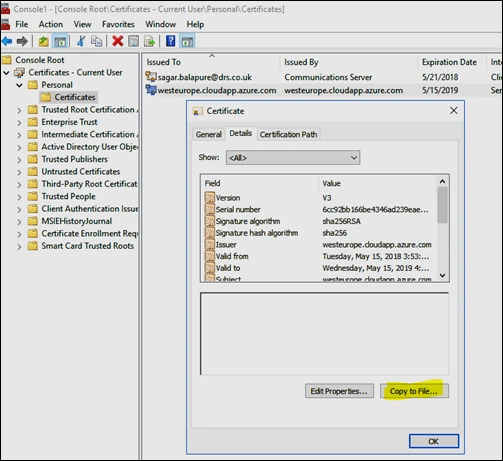Screen dimensions: 503x461
Task: Toggle the Show/Hide Console Tree icon
Action: (x=60, y=41)
